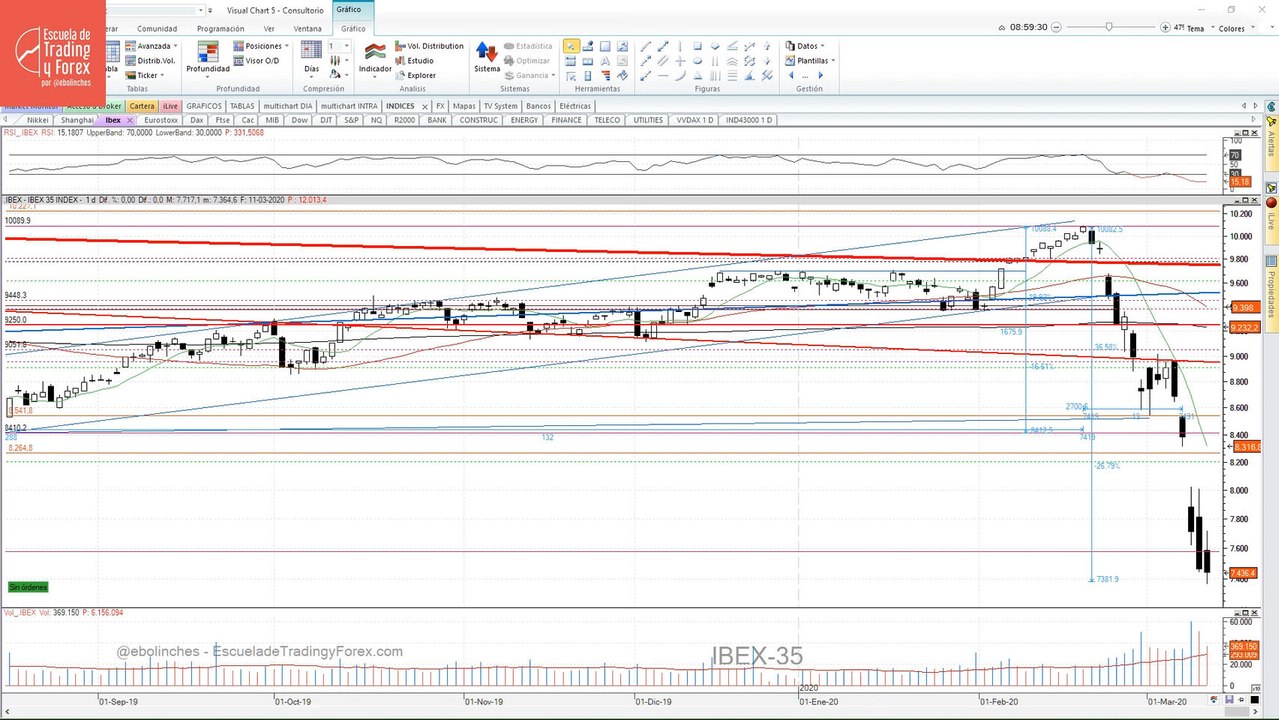Click the Ganancia system option
Viewport: 1279px width, 720px height.
point(530,75)
